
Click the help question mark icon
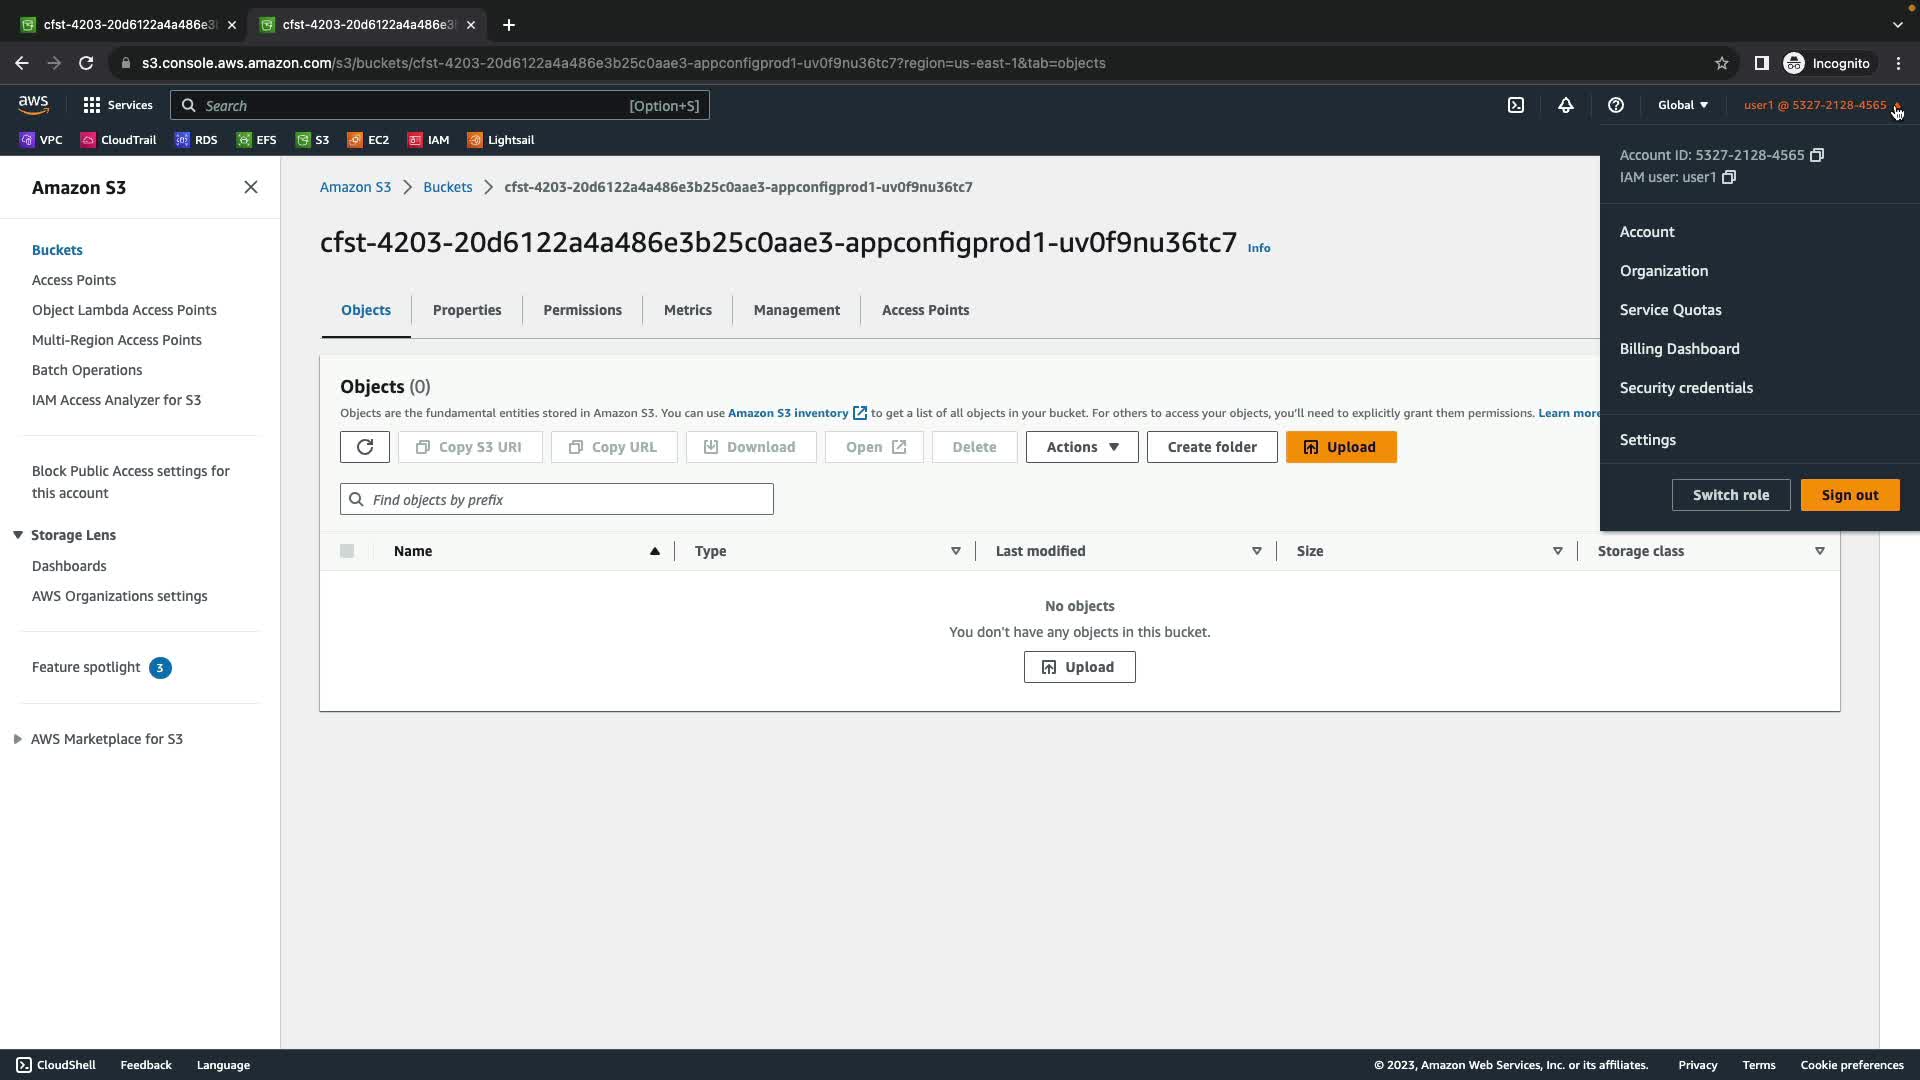pos(1615,105)
